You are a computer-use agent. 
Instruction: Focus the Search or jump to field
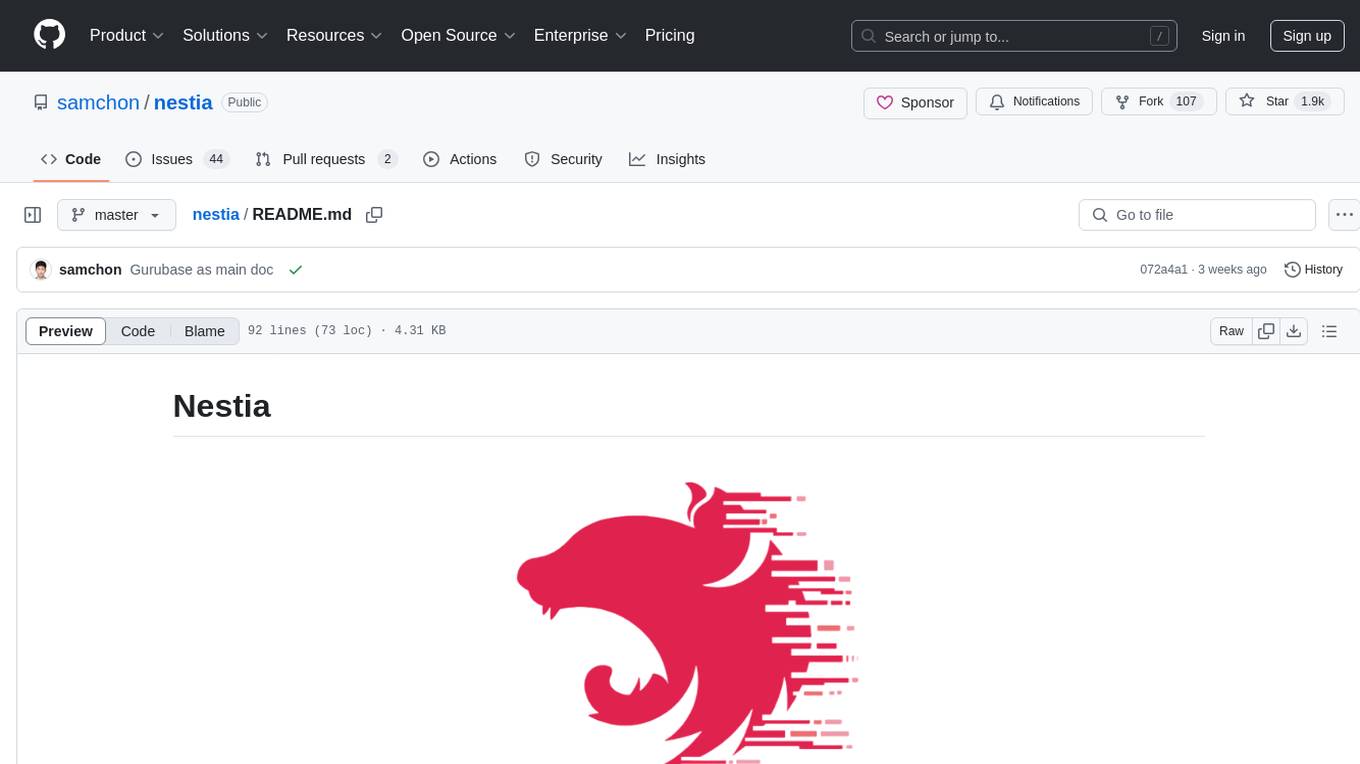coord(1014,36)
